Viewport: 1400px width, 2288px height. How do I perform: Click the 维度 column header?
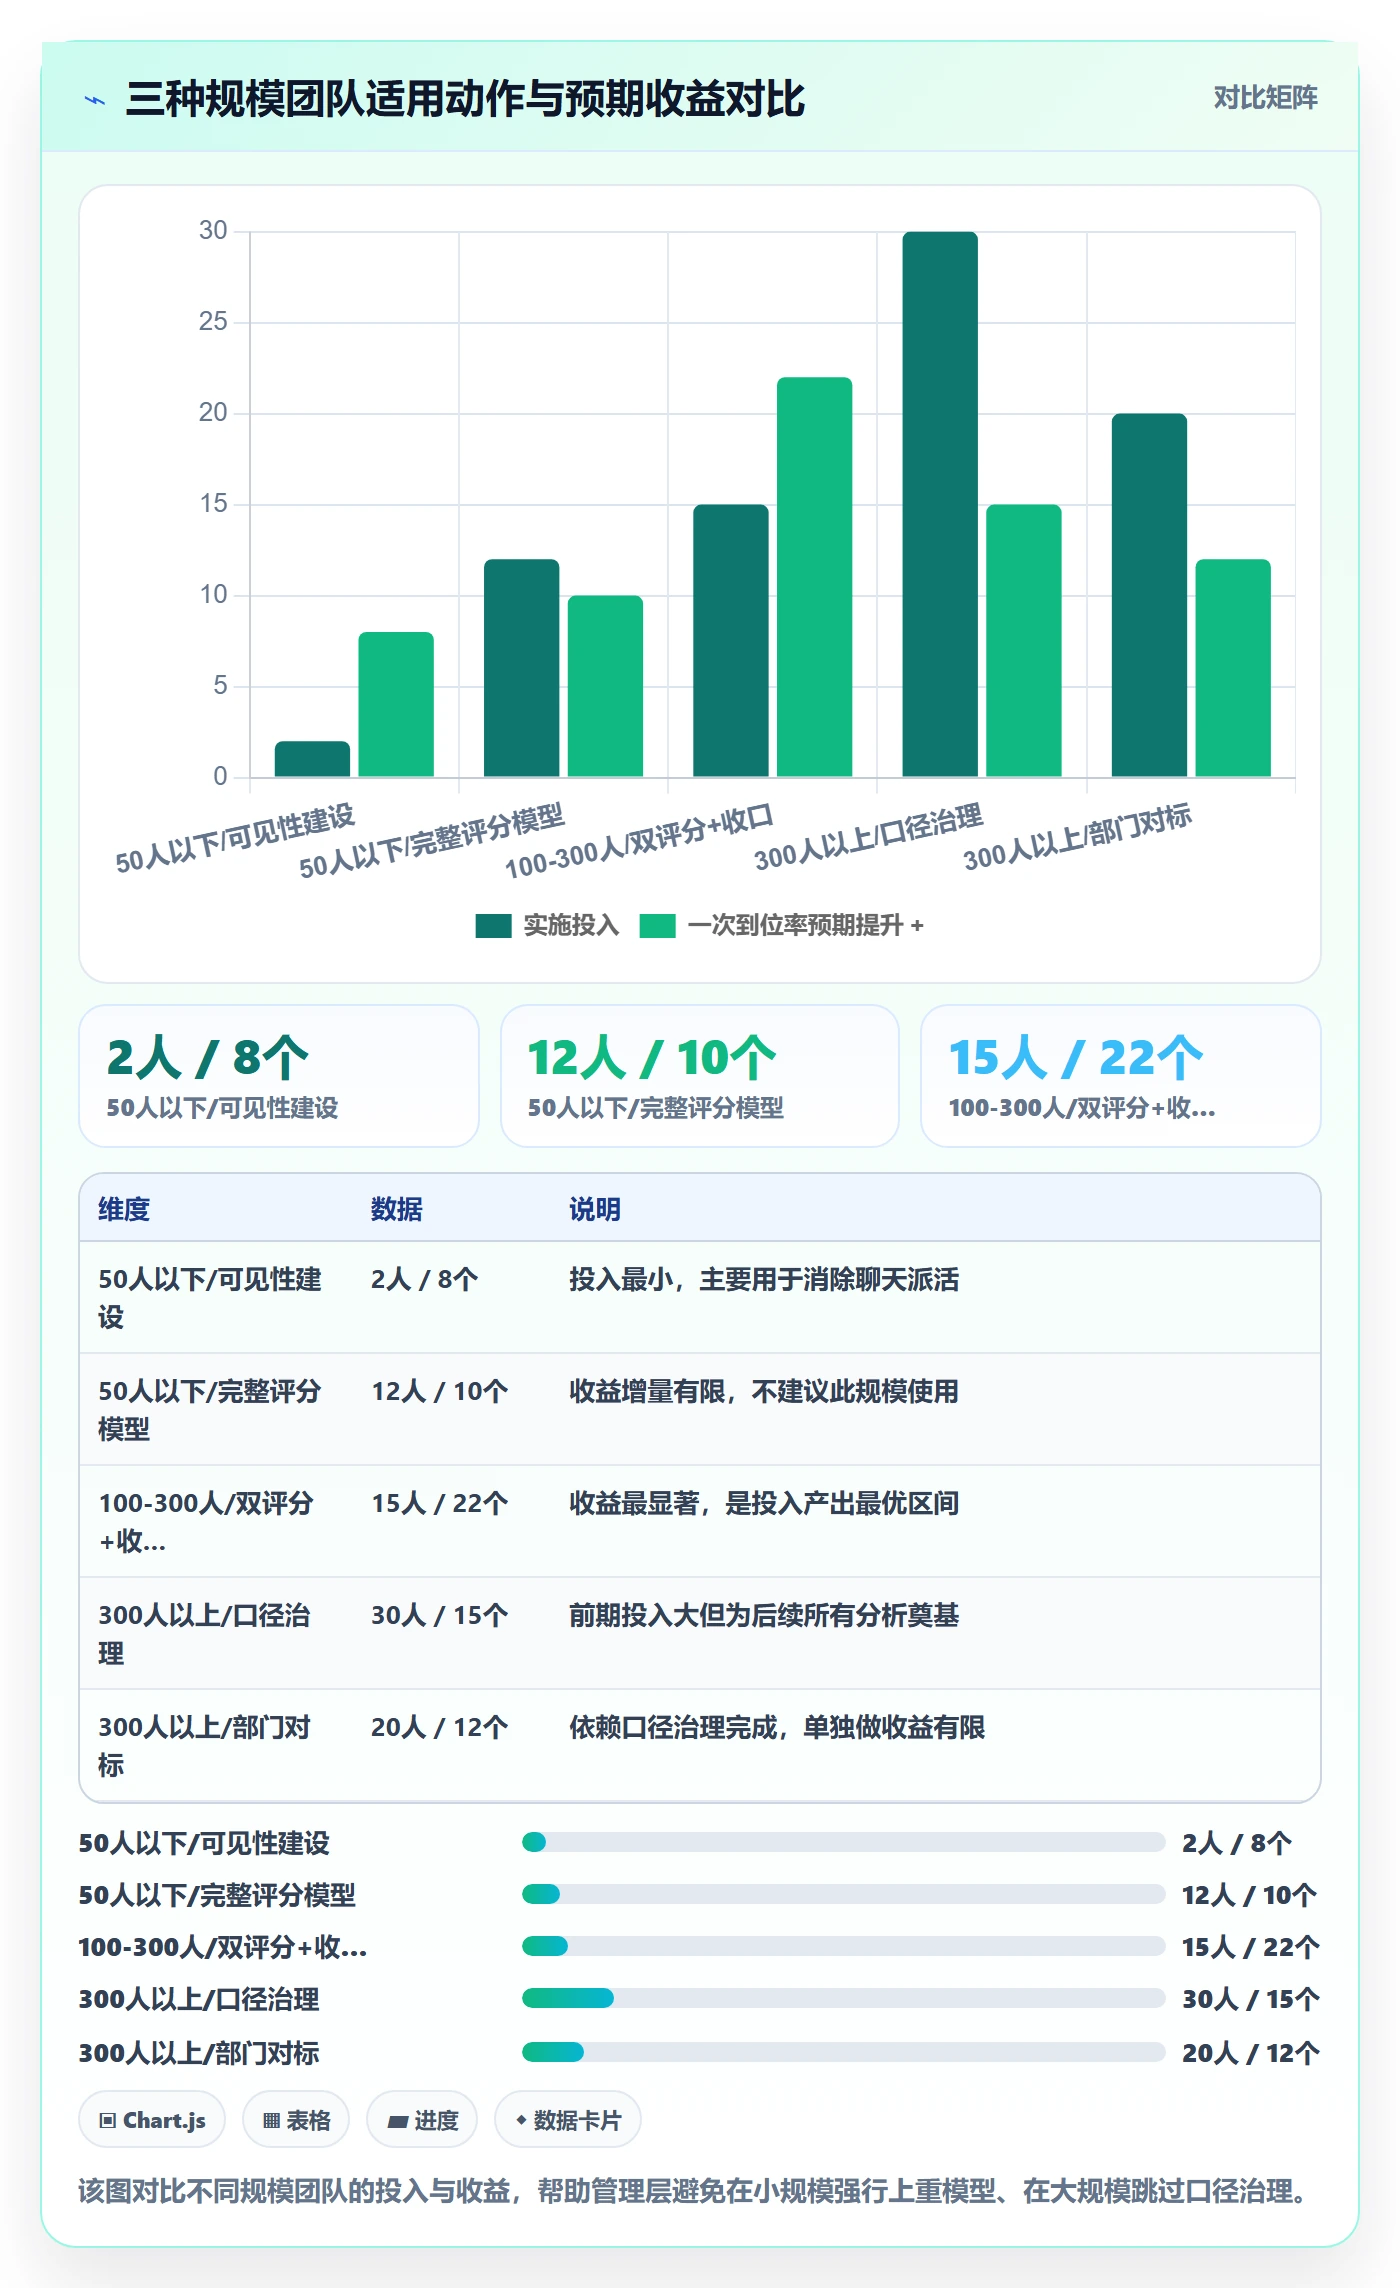(x=124, y=1209)
